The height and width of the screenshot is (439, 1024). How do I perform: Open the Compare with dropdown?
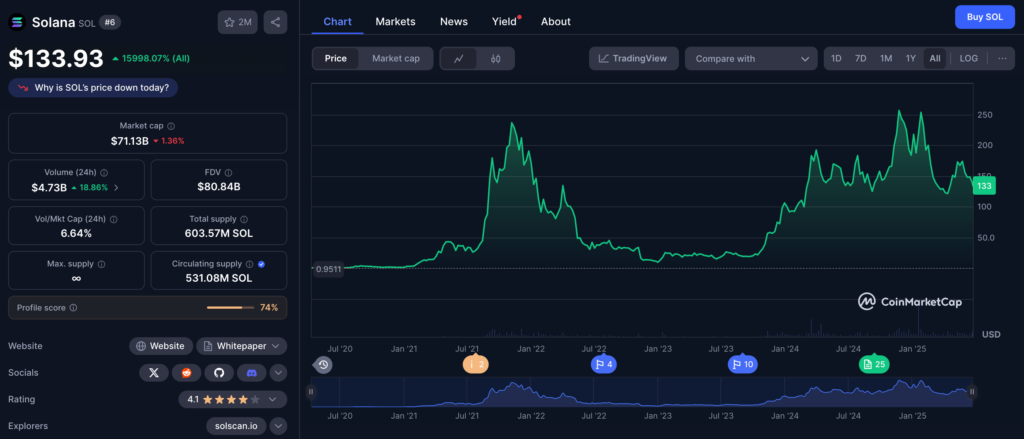751,58
